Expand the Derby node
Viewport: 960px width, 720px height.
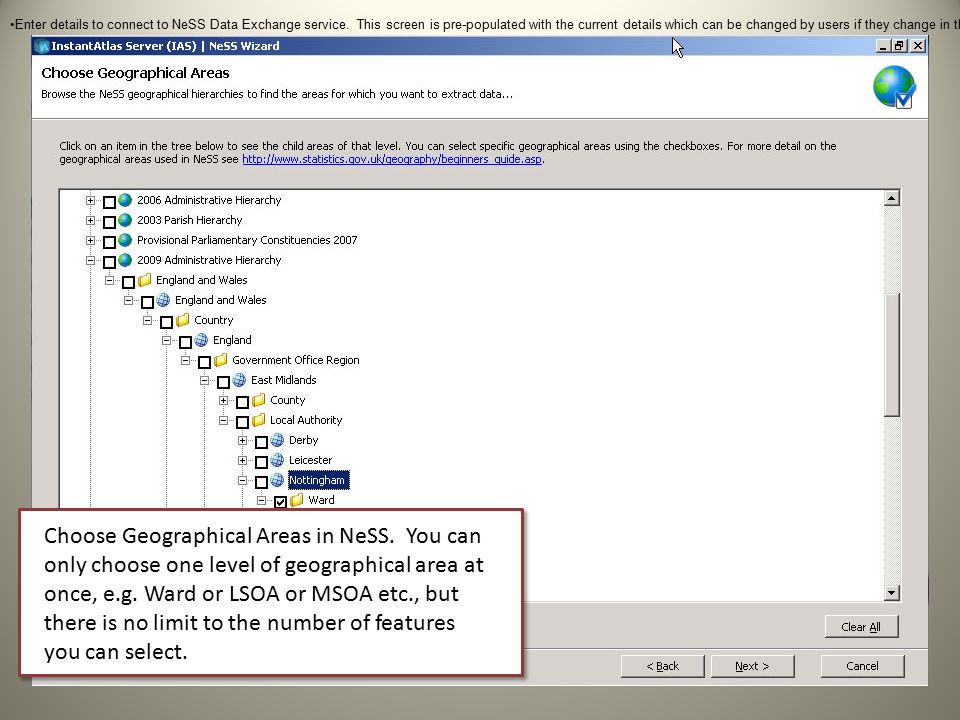click(x=242, y=440)
